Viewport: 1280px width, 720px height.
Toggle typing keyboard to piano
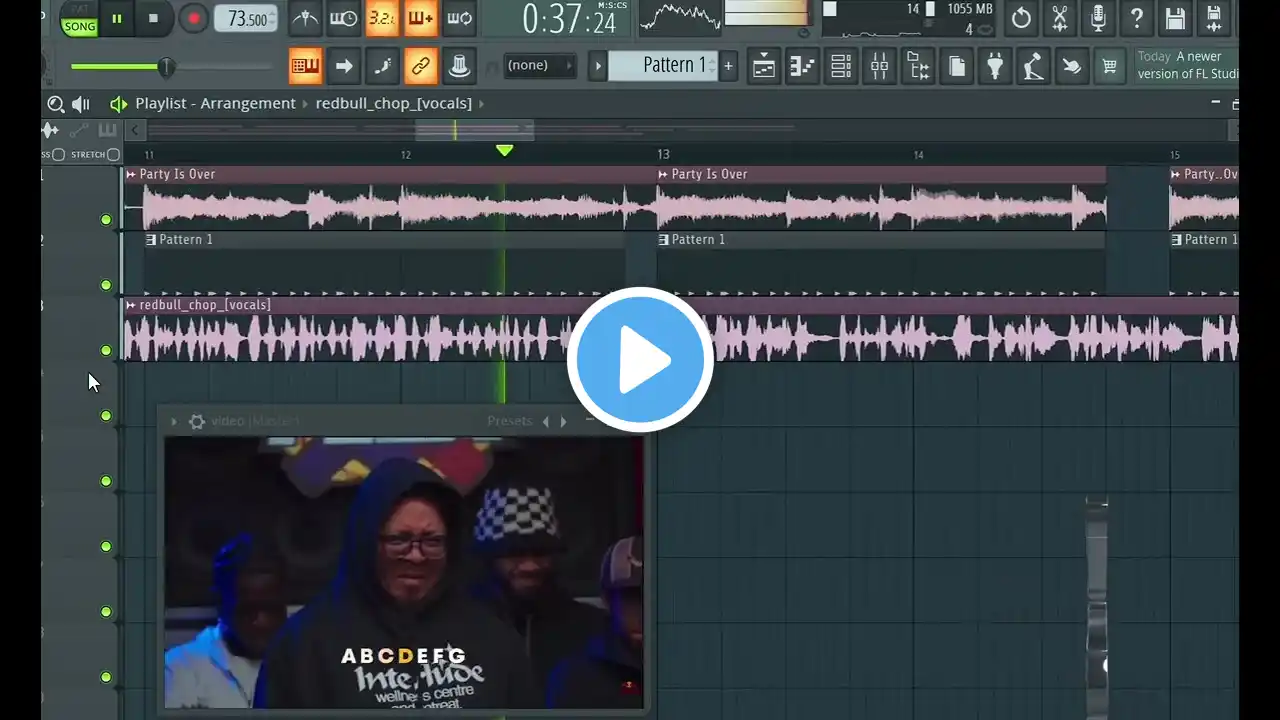(305, 66)
